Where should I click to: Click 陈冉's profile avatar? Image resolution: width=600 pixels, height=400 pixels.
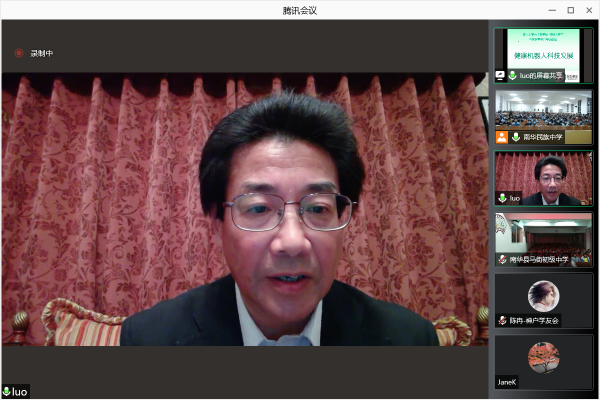543,294
